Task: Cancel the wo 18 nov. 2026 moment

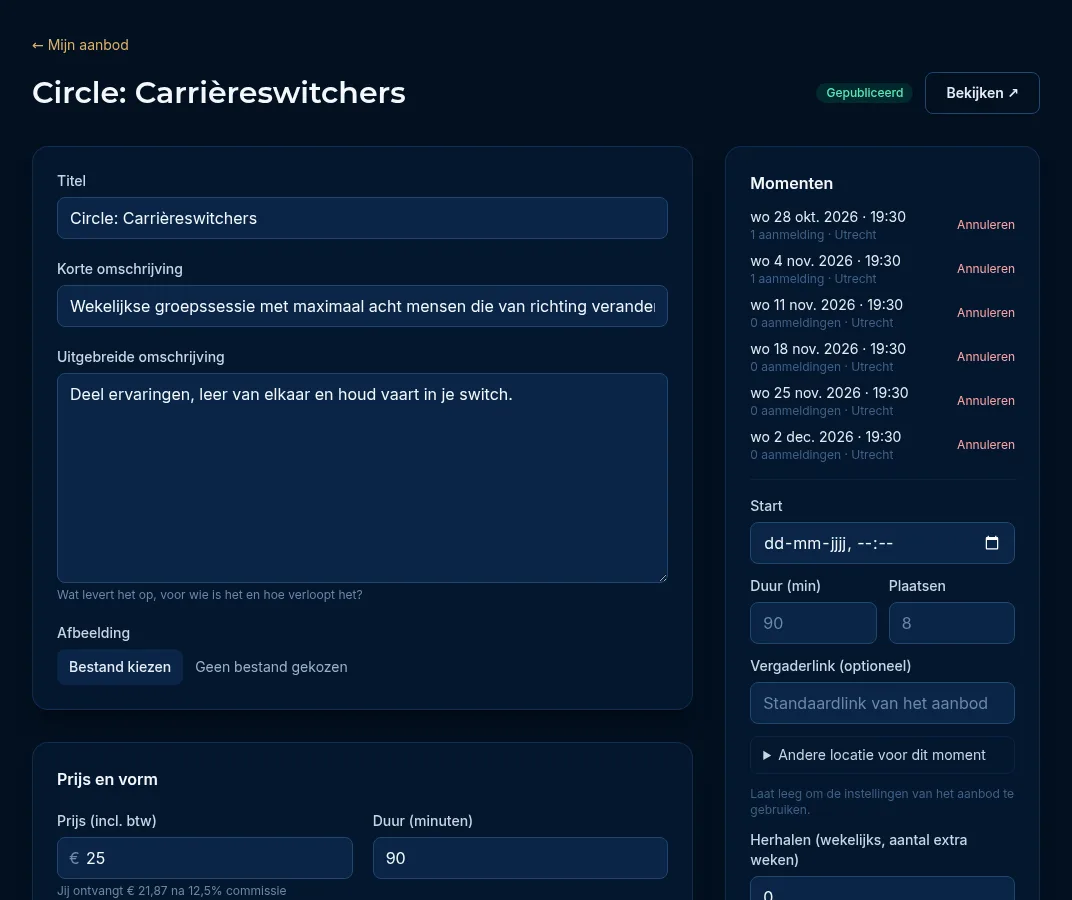Action: (x=985, y=357)
